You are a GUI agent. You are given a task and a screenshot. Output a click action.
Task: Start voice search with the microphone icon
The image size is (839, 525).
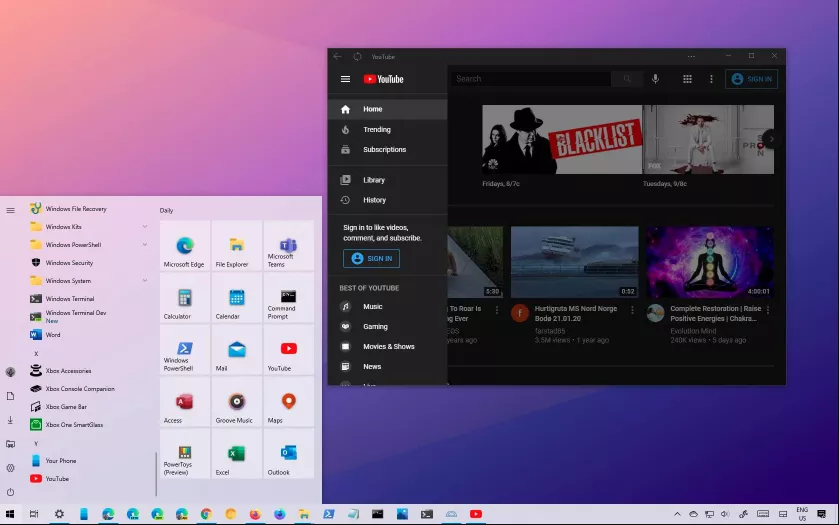655,79
